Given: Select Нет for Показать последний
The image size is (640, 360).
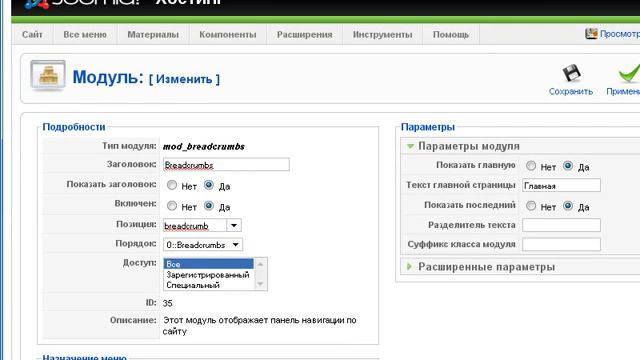Looking at the screenshot, I should [531, 206].
